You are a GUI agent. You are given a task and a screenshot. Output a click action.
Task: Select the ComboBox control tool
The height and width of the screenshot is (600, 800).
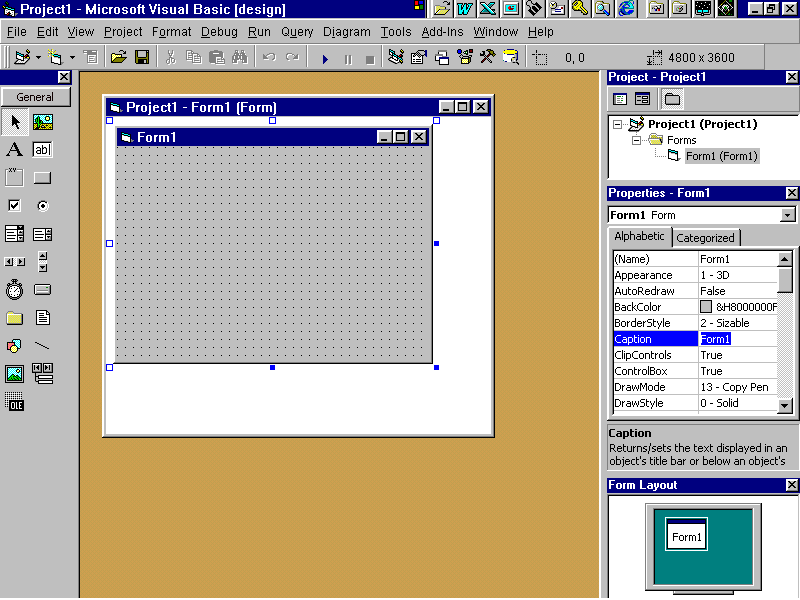click(x=14, y=234)
